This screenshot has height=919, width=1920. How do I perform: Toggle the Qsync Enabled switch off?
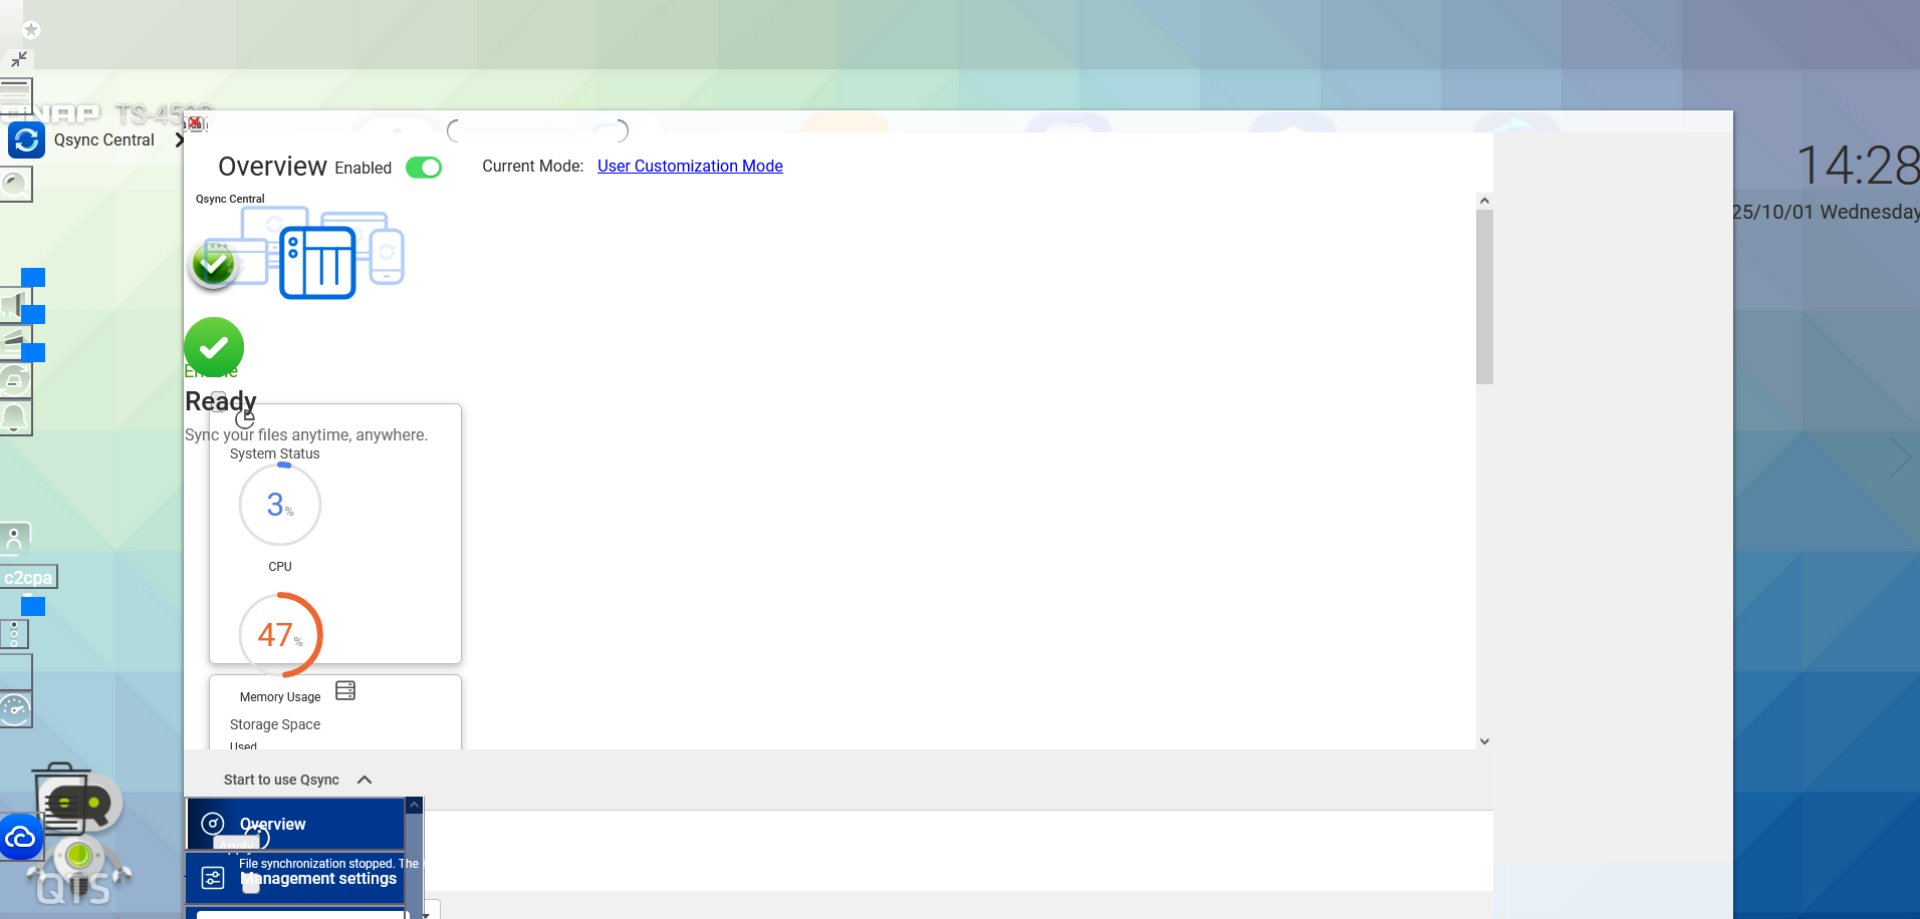[424, 167]
